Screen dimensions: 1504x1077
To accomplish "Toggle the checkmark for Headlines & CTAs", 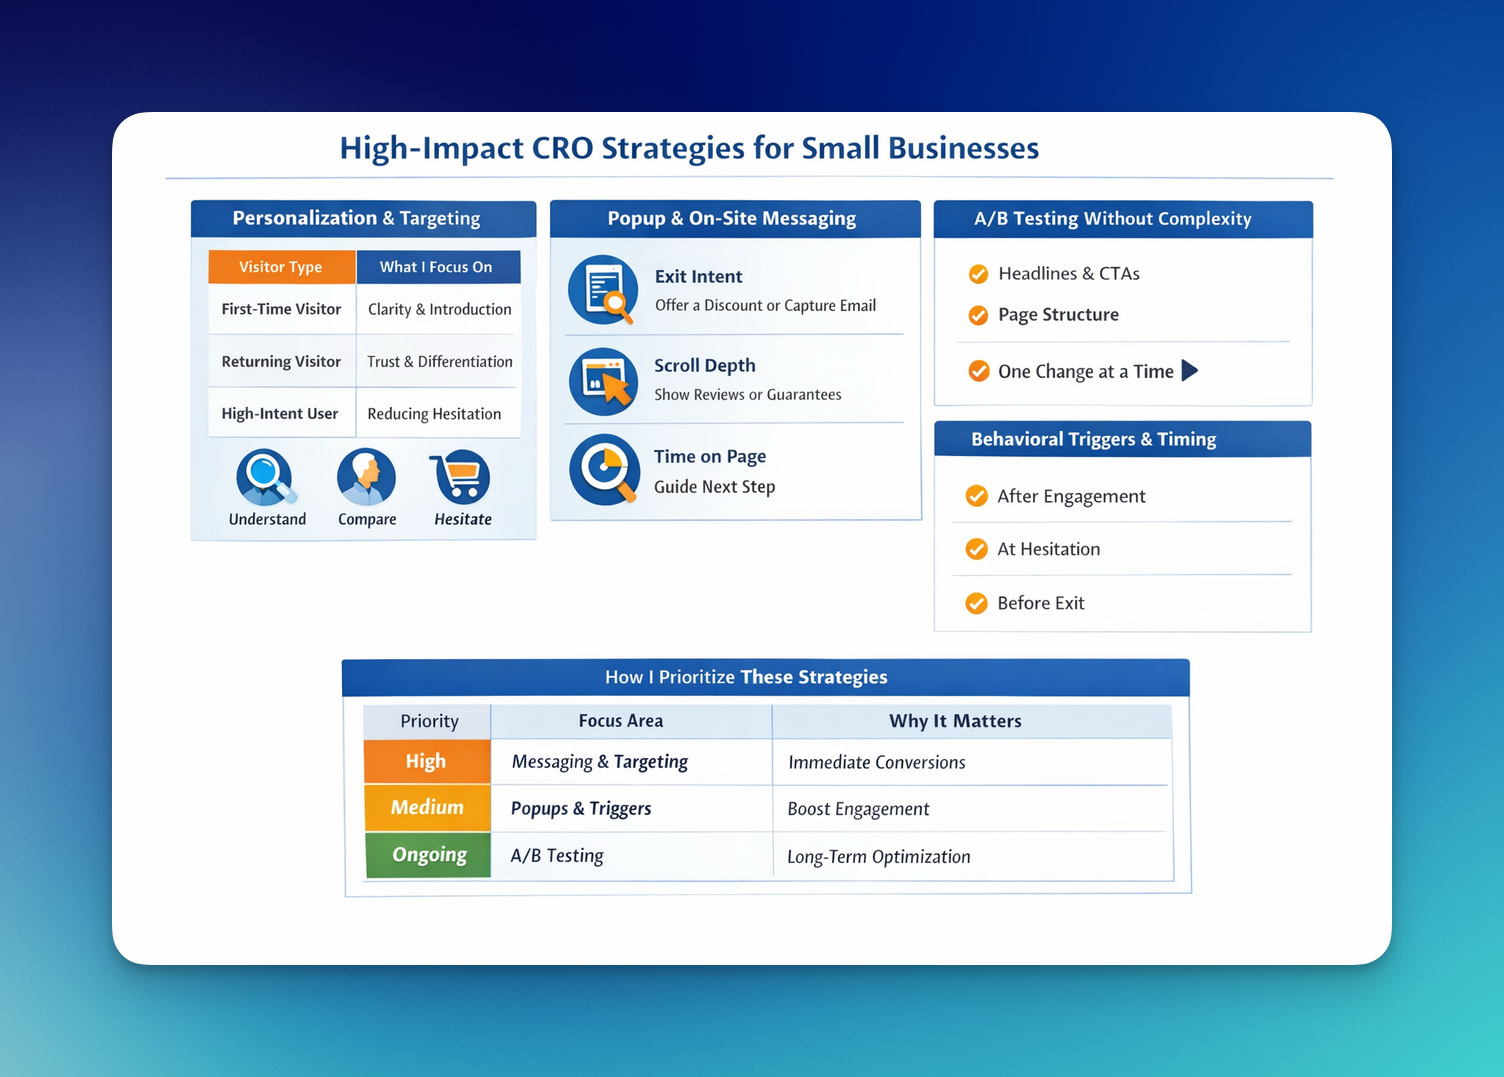I will pos(977,273).
